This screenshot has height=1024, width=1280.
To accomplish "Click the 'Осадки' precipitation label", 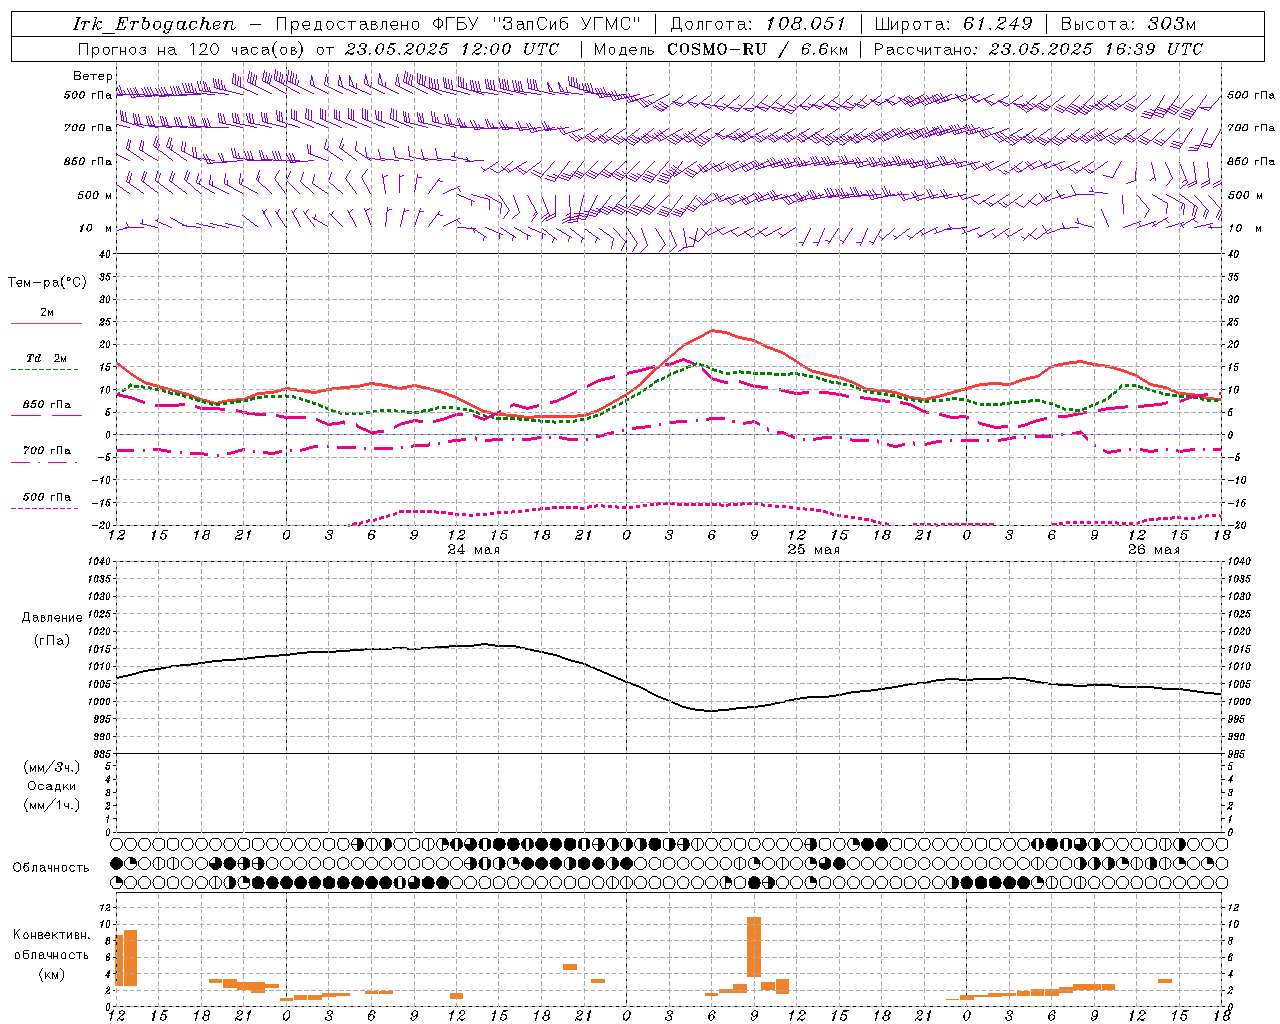I will tap(52, 786).
